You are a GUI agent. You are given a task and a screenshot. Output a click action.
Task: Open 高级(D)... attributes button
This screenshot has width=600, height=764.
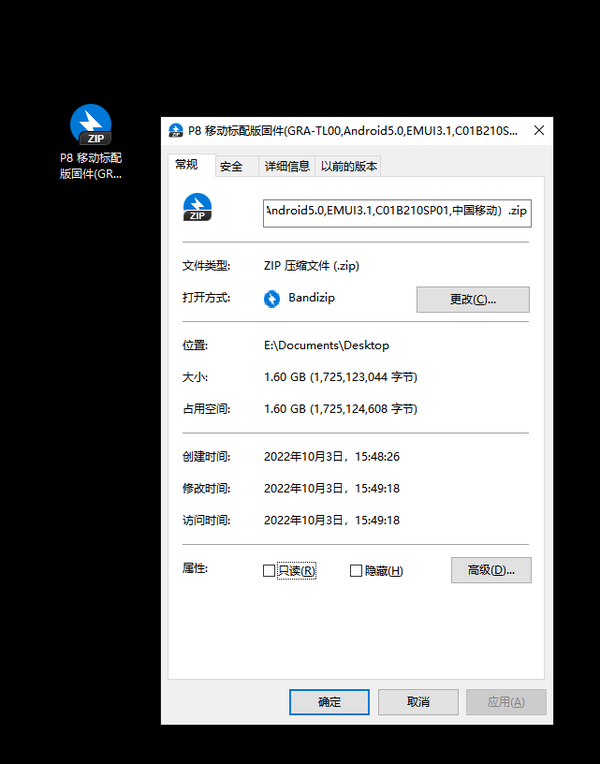(x=491, y=570)
